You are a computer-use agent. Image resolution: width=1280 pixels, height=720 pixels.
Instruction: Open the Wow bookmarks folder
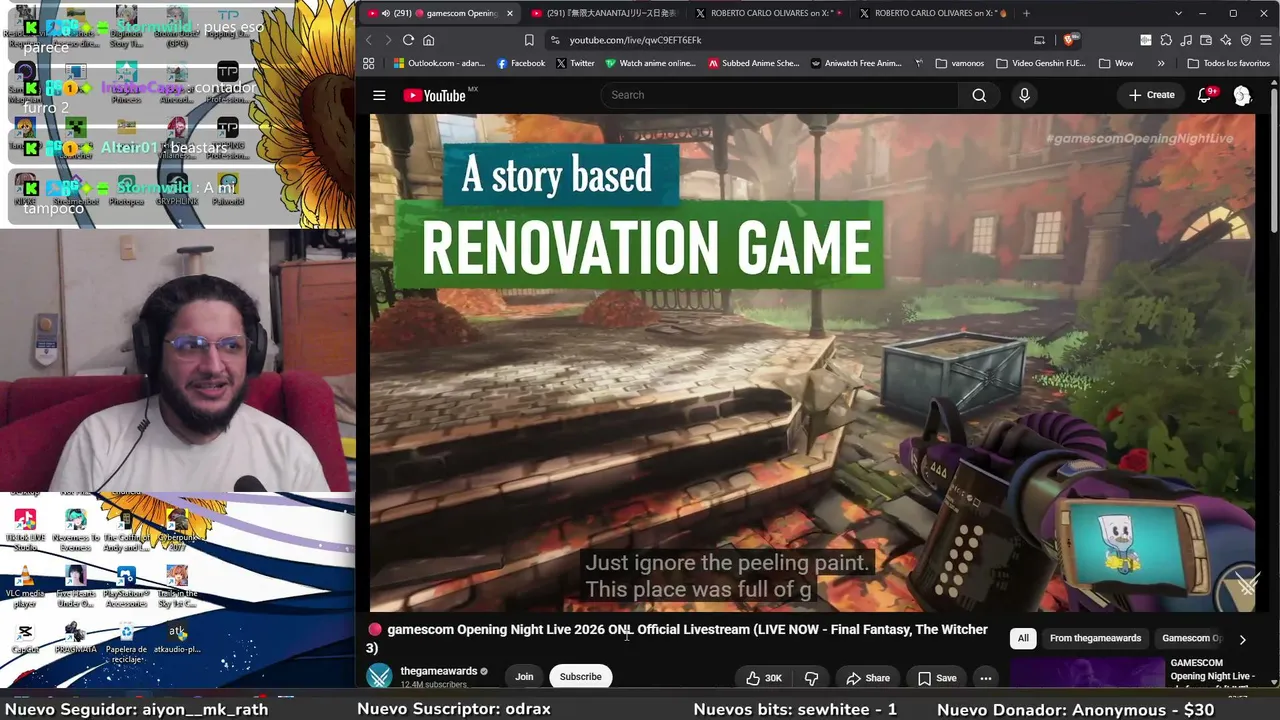(x=1115, y=63)
